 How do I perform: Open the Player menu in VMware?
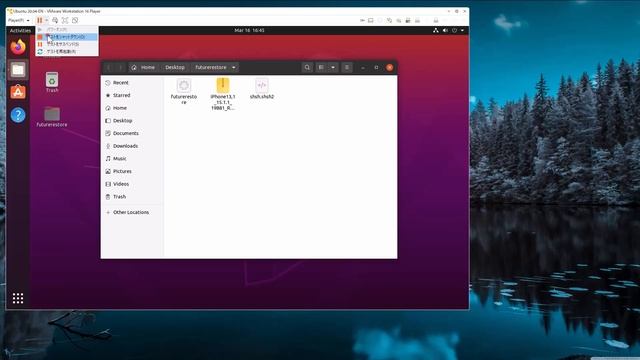point(19,20)
